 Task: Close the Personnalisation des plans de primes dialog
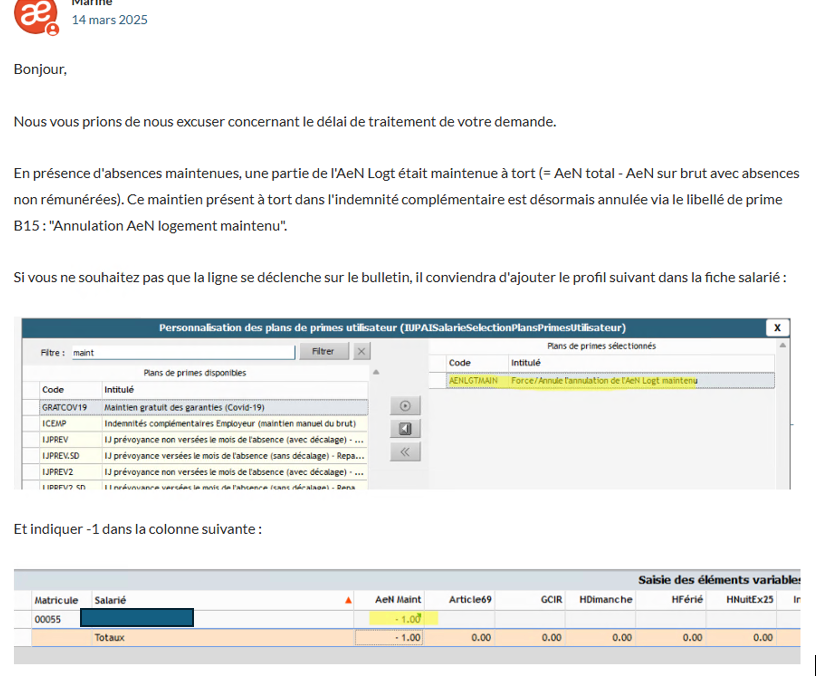[777, 328]
